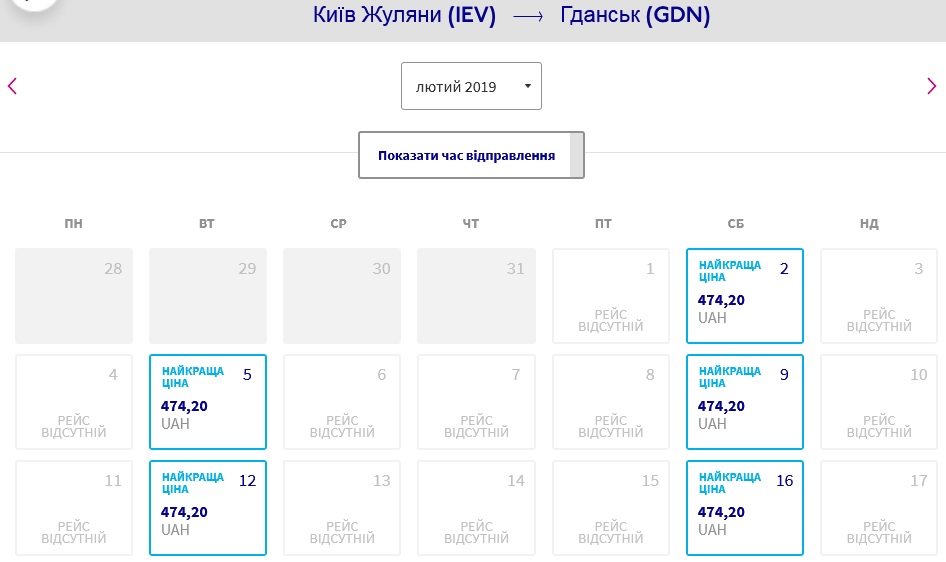Screen dimensions: 946x562
Task: Click February 10 calendar cell
Action: 879,402
